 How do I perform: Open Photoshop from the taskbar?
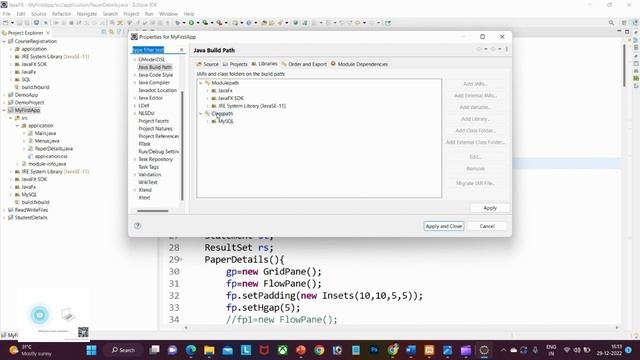pyautogui.click(x=374, y=350)
